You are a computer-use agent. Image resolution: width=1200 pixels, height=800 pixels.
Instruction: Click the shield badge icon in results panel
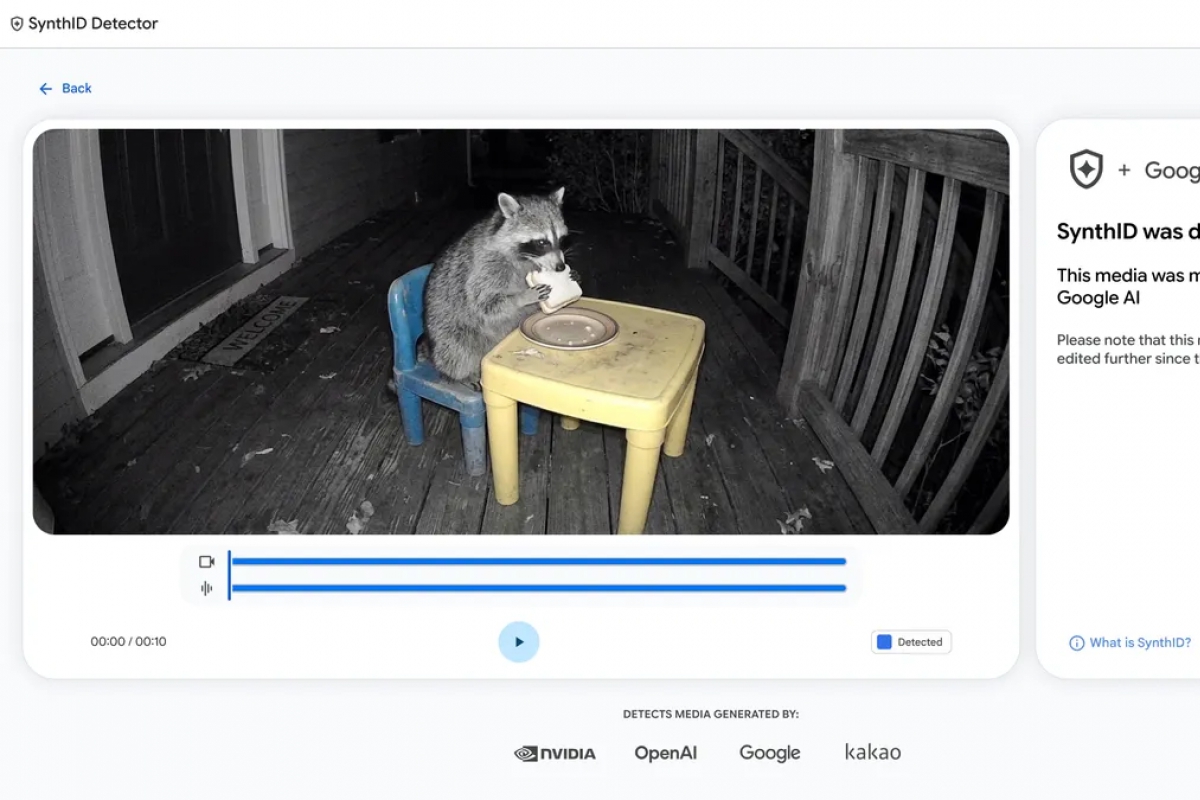(x=1086, y=170)
